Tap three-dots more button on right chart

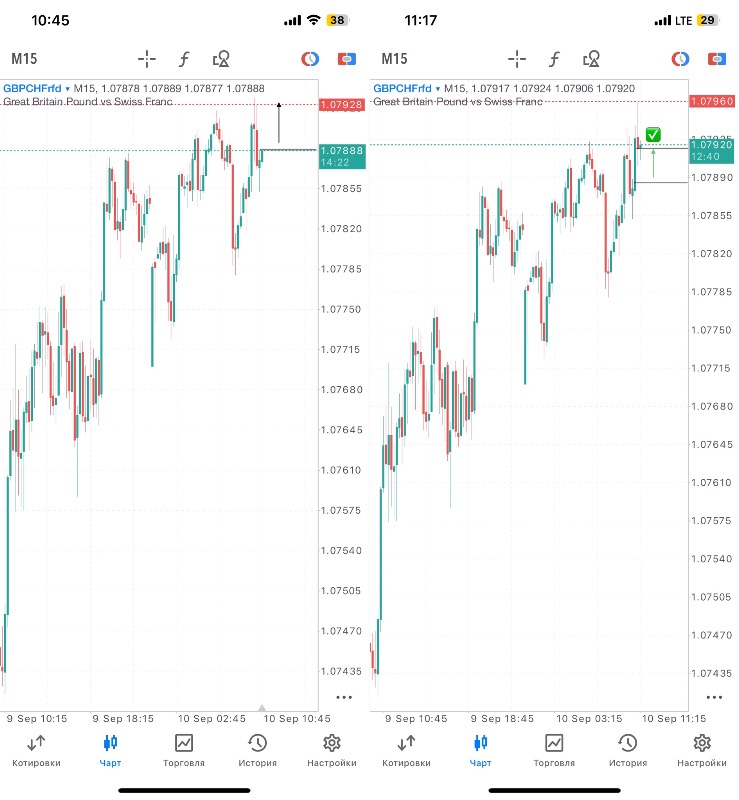(x=714, y=697)
